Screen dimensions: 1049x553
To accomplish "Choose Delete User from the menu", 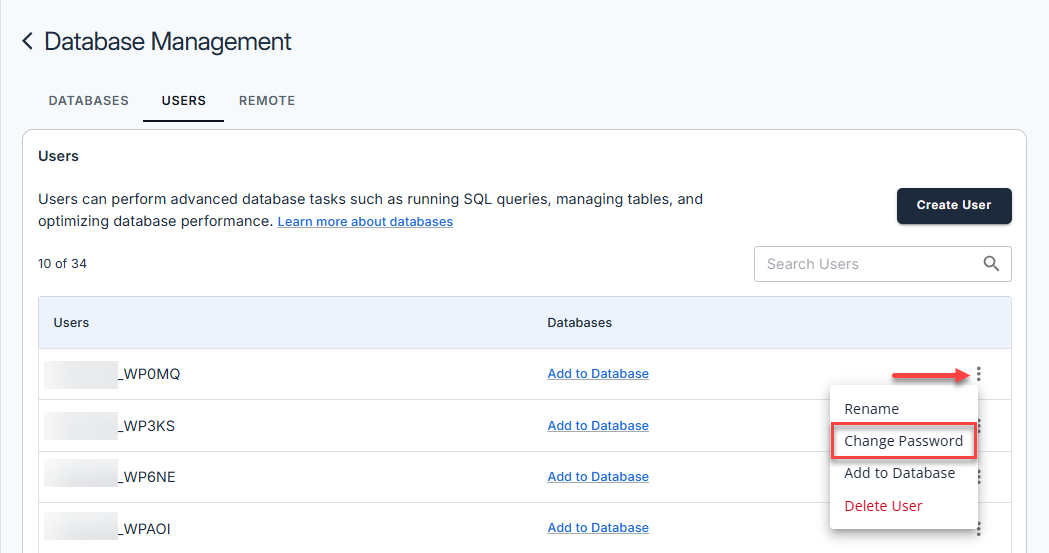I will pyautogui.click(x=883, y=506).
